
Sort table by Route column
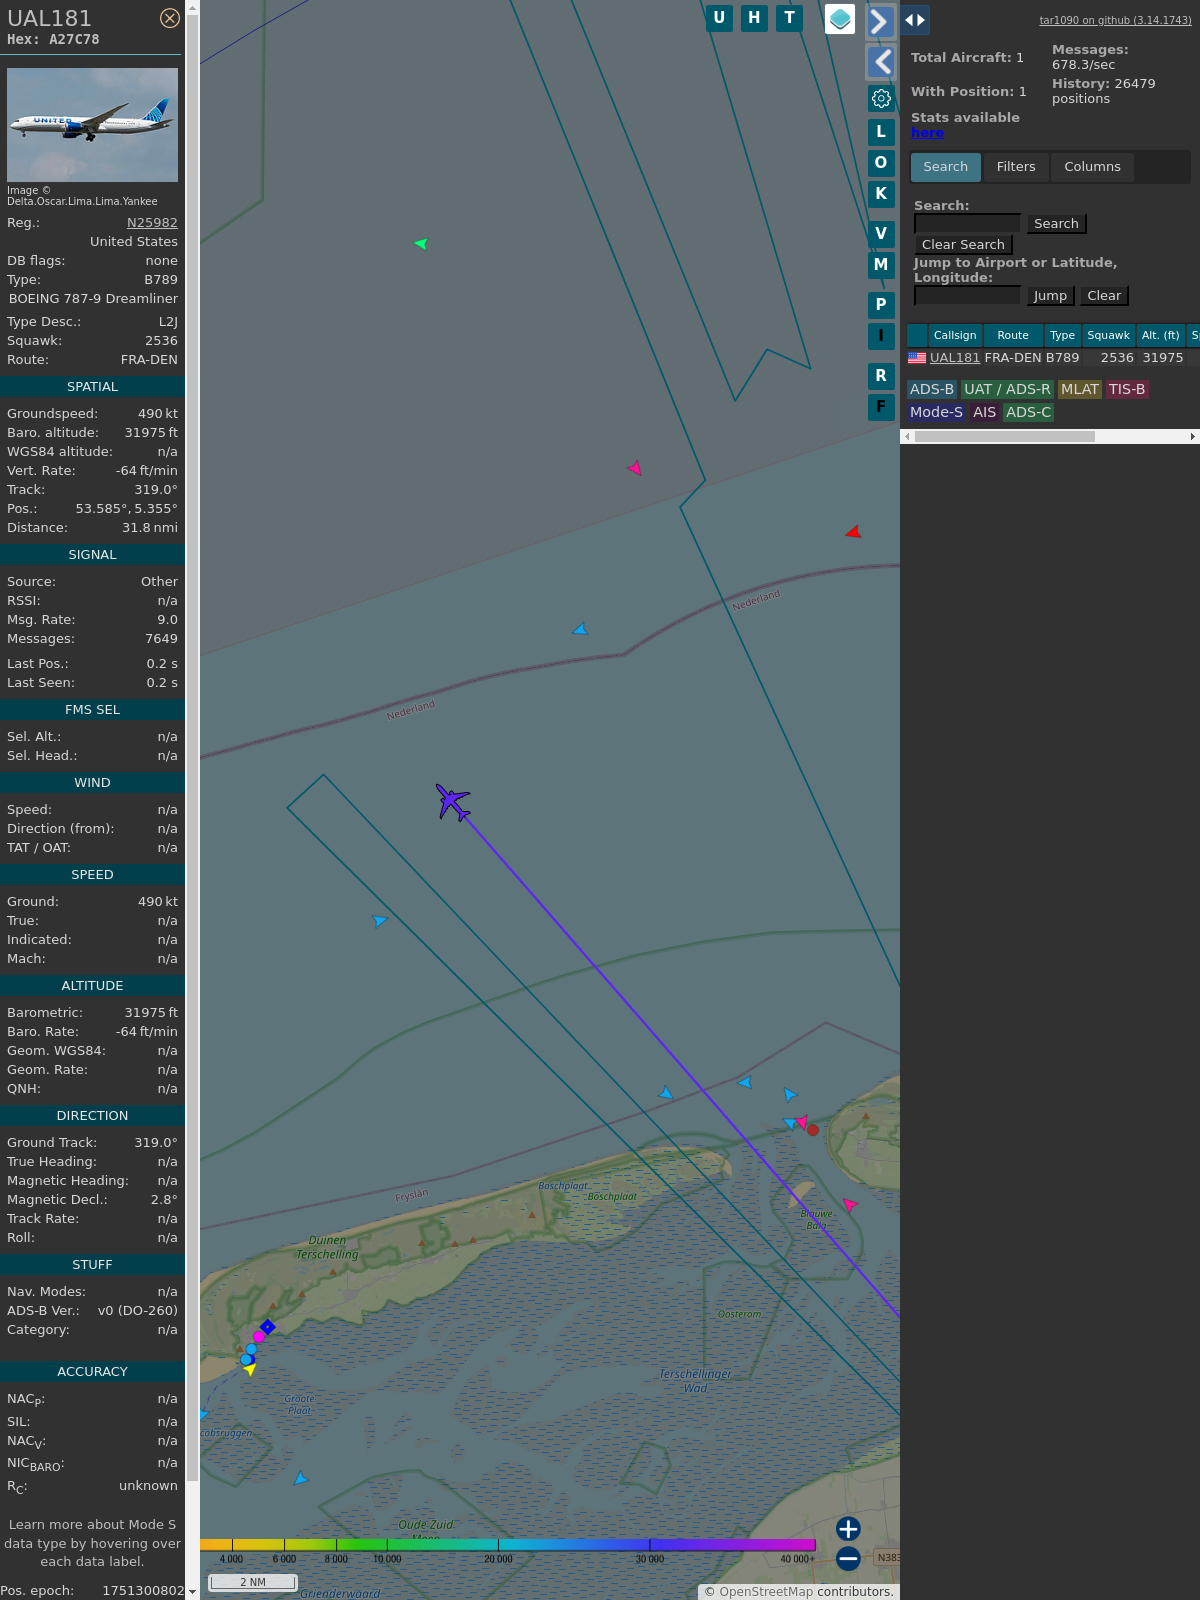[1013, 336]
